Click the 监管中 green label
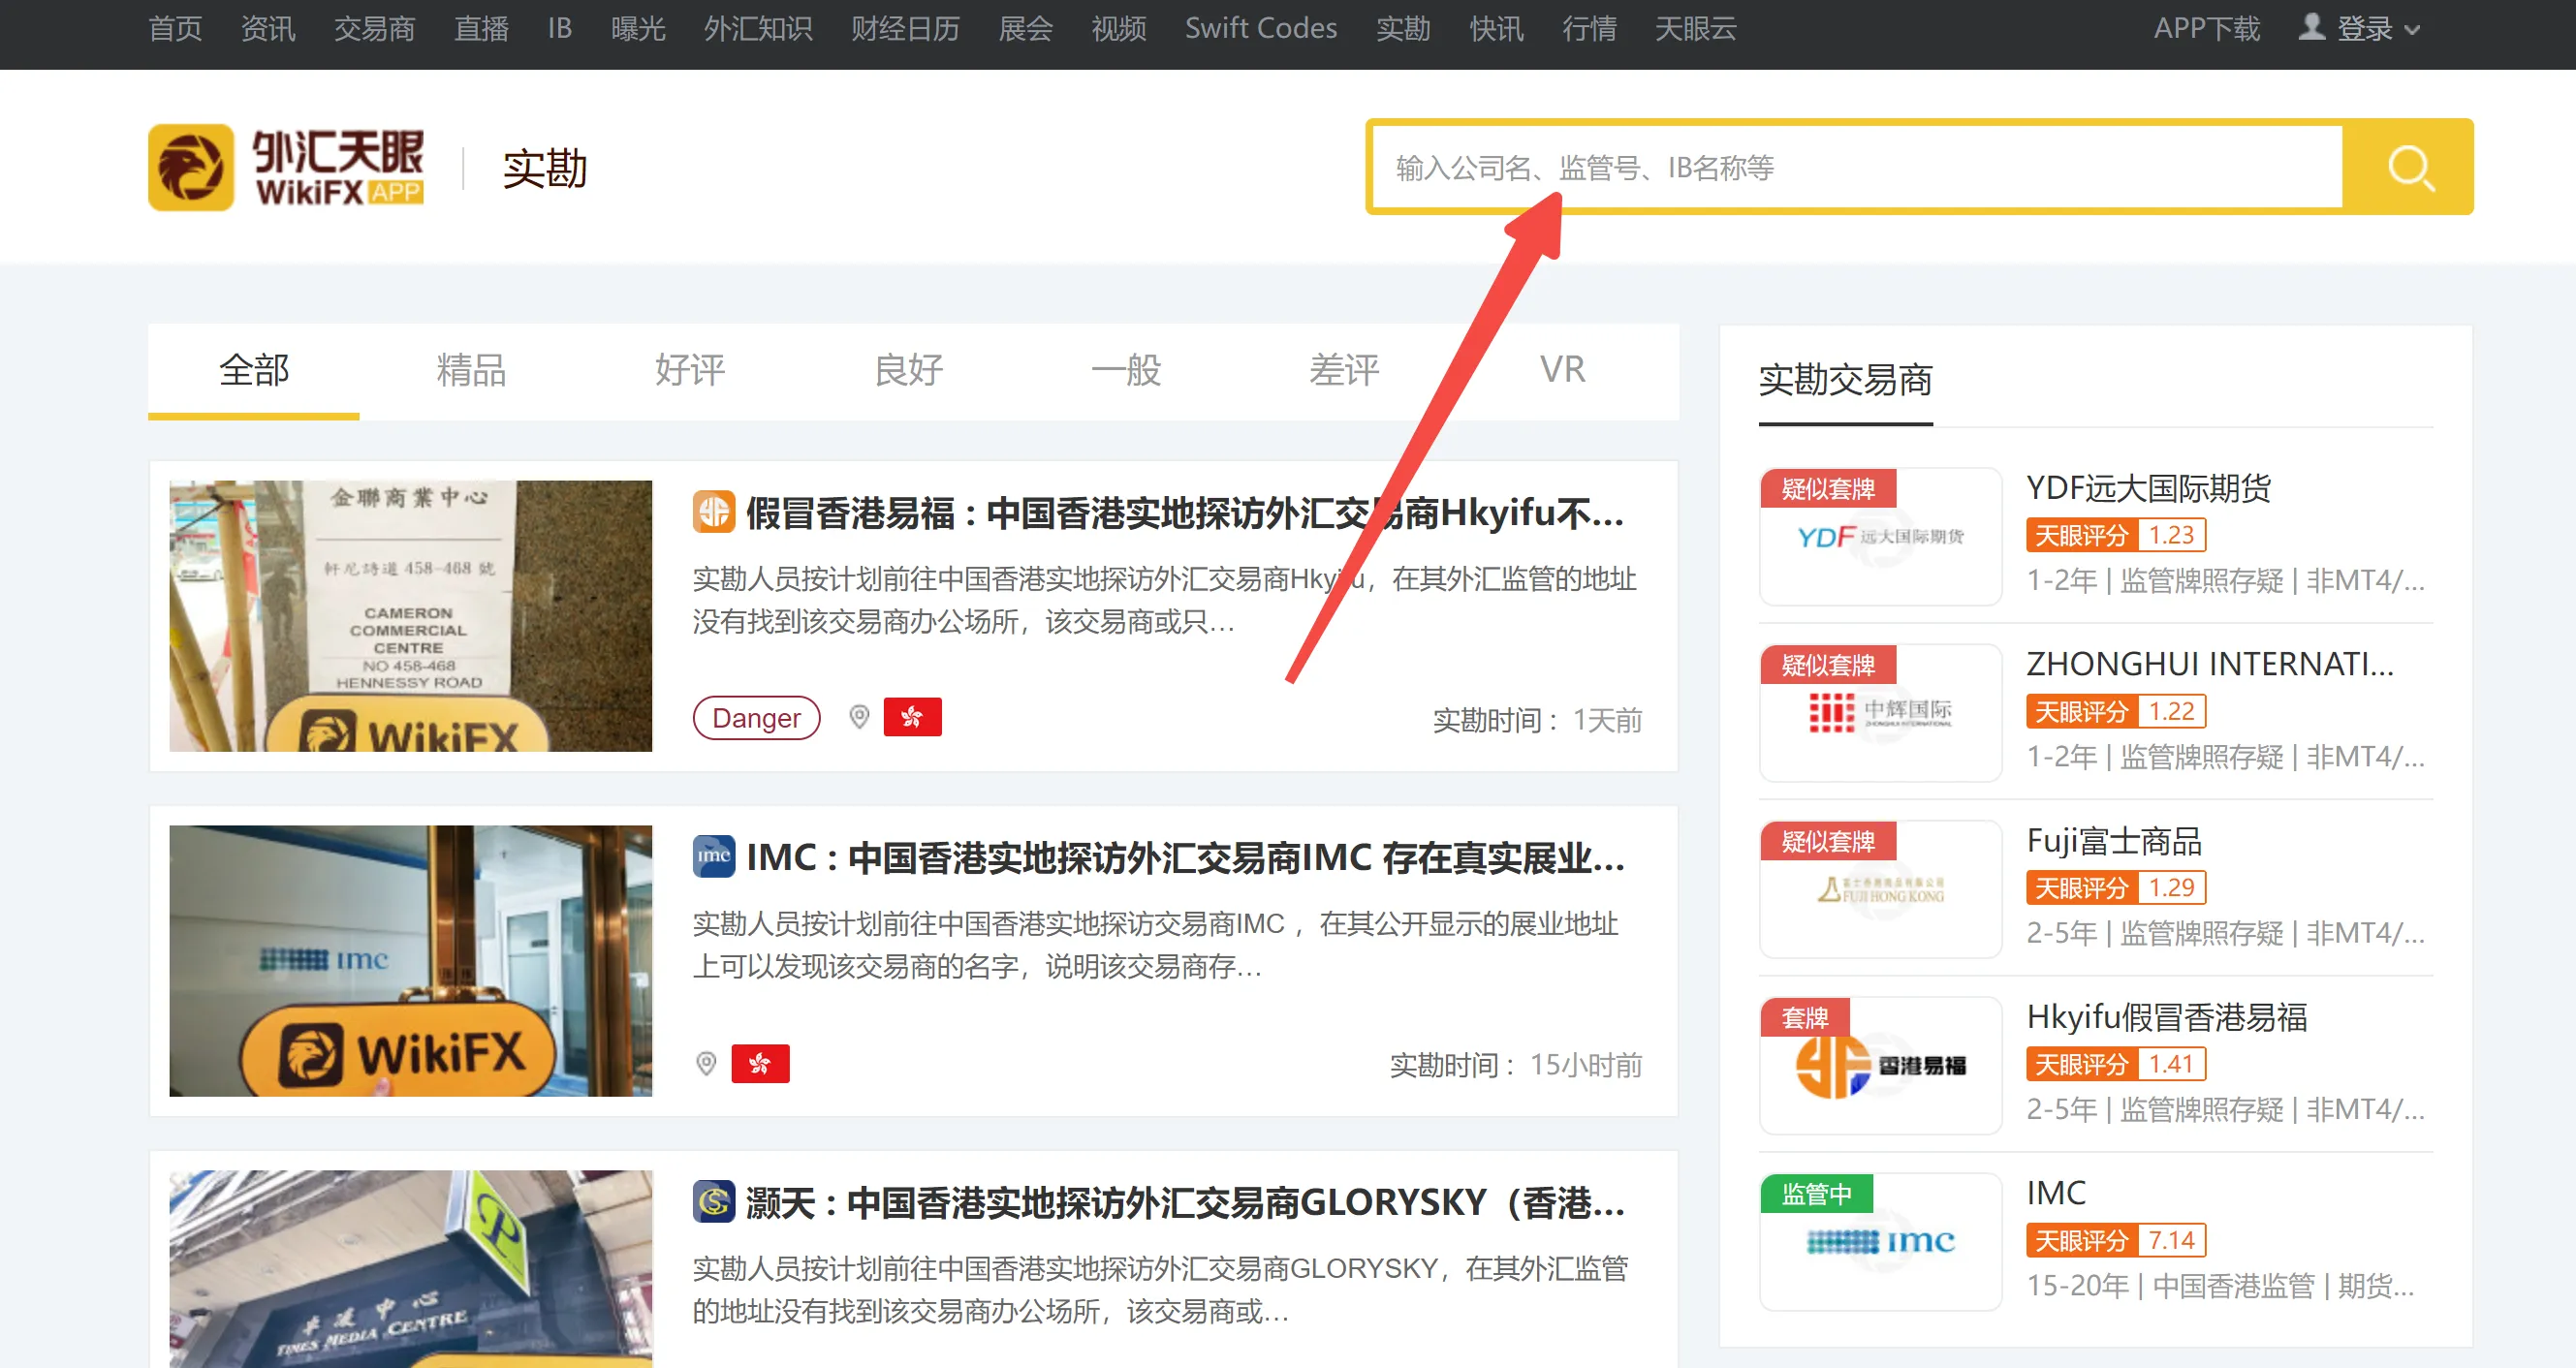 pyautogui.click(x=1816, y=1193)
